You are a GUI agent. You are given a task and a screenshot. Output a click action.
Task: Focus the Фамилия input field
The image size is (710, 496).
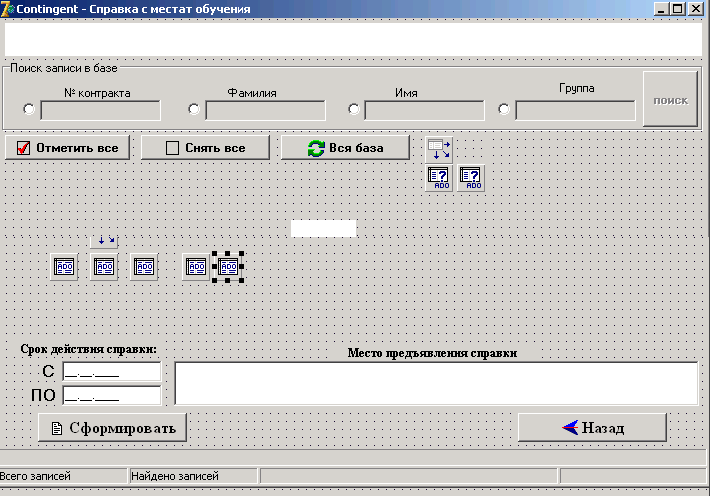(265, 111)
